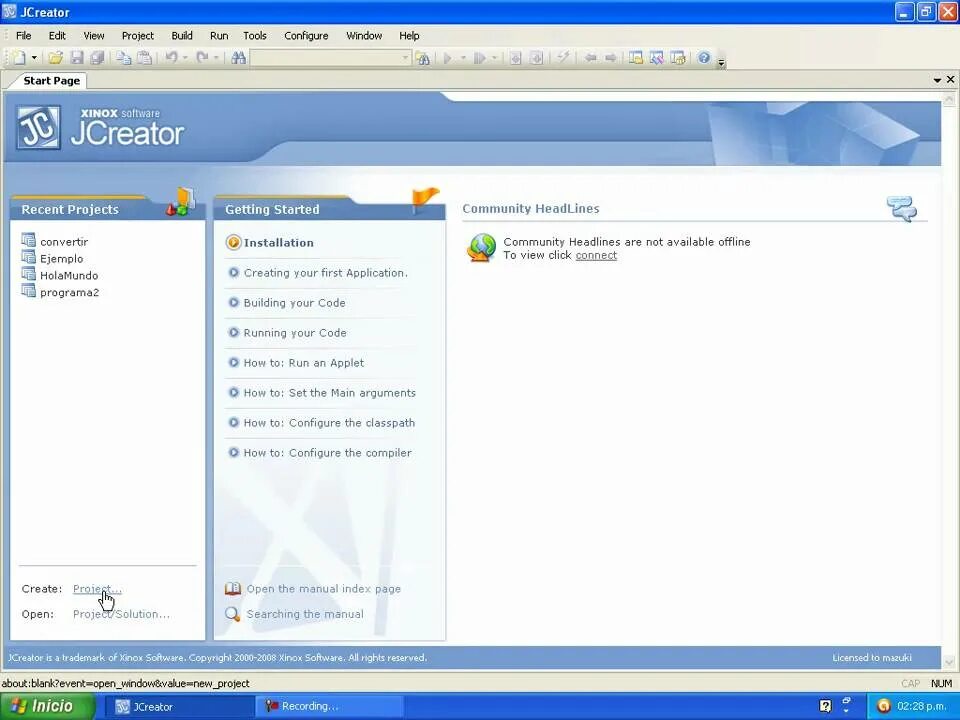Open the Edit menu
The height and width of the screenshot is (720, 960).
(57, 36)
